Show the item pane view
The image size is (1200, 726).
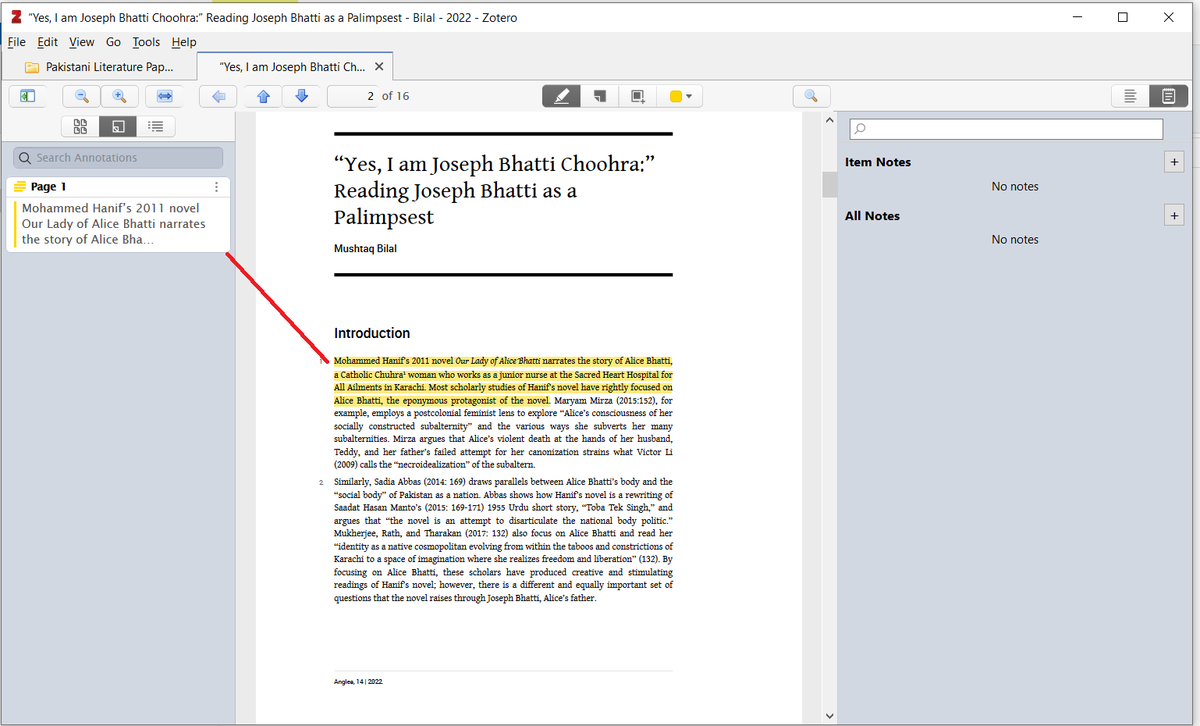(1130, 96)
